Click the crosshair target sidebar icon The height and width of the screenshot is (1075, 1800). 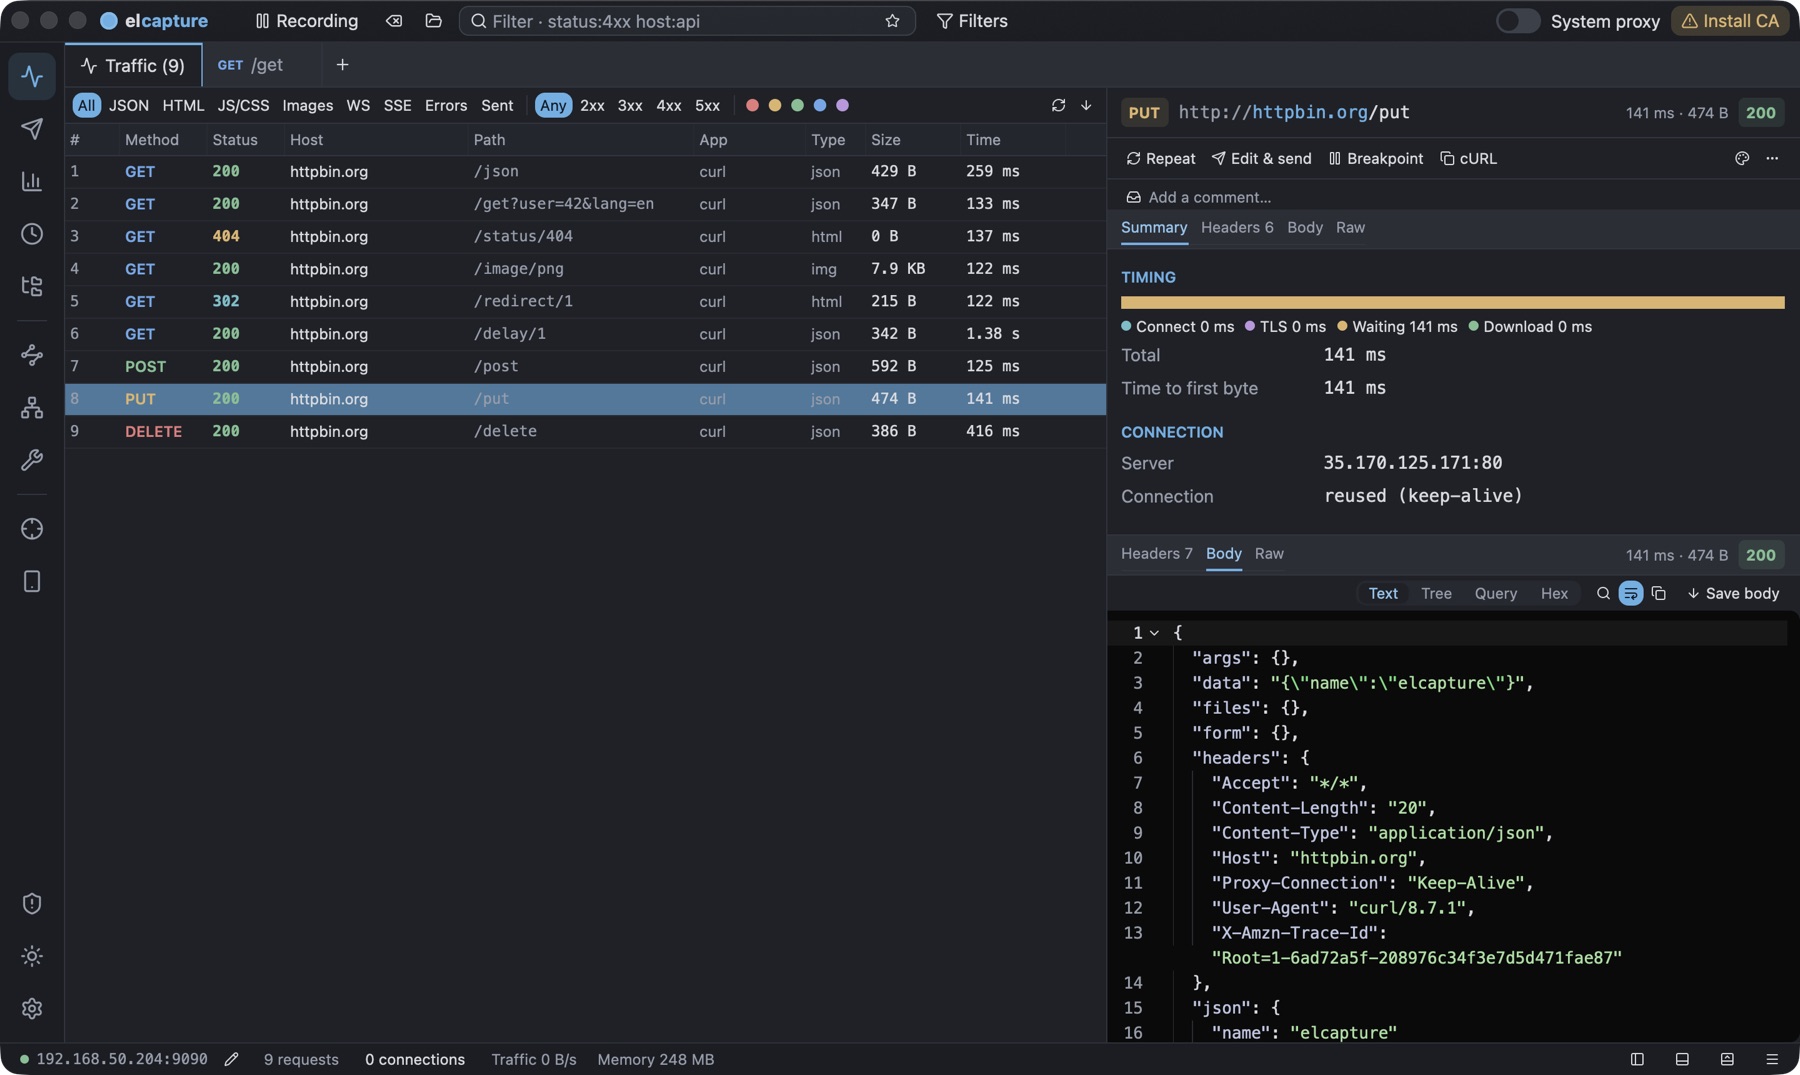coord(32,529)
